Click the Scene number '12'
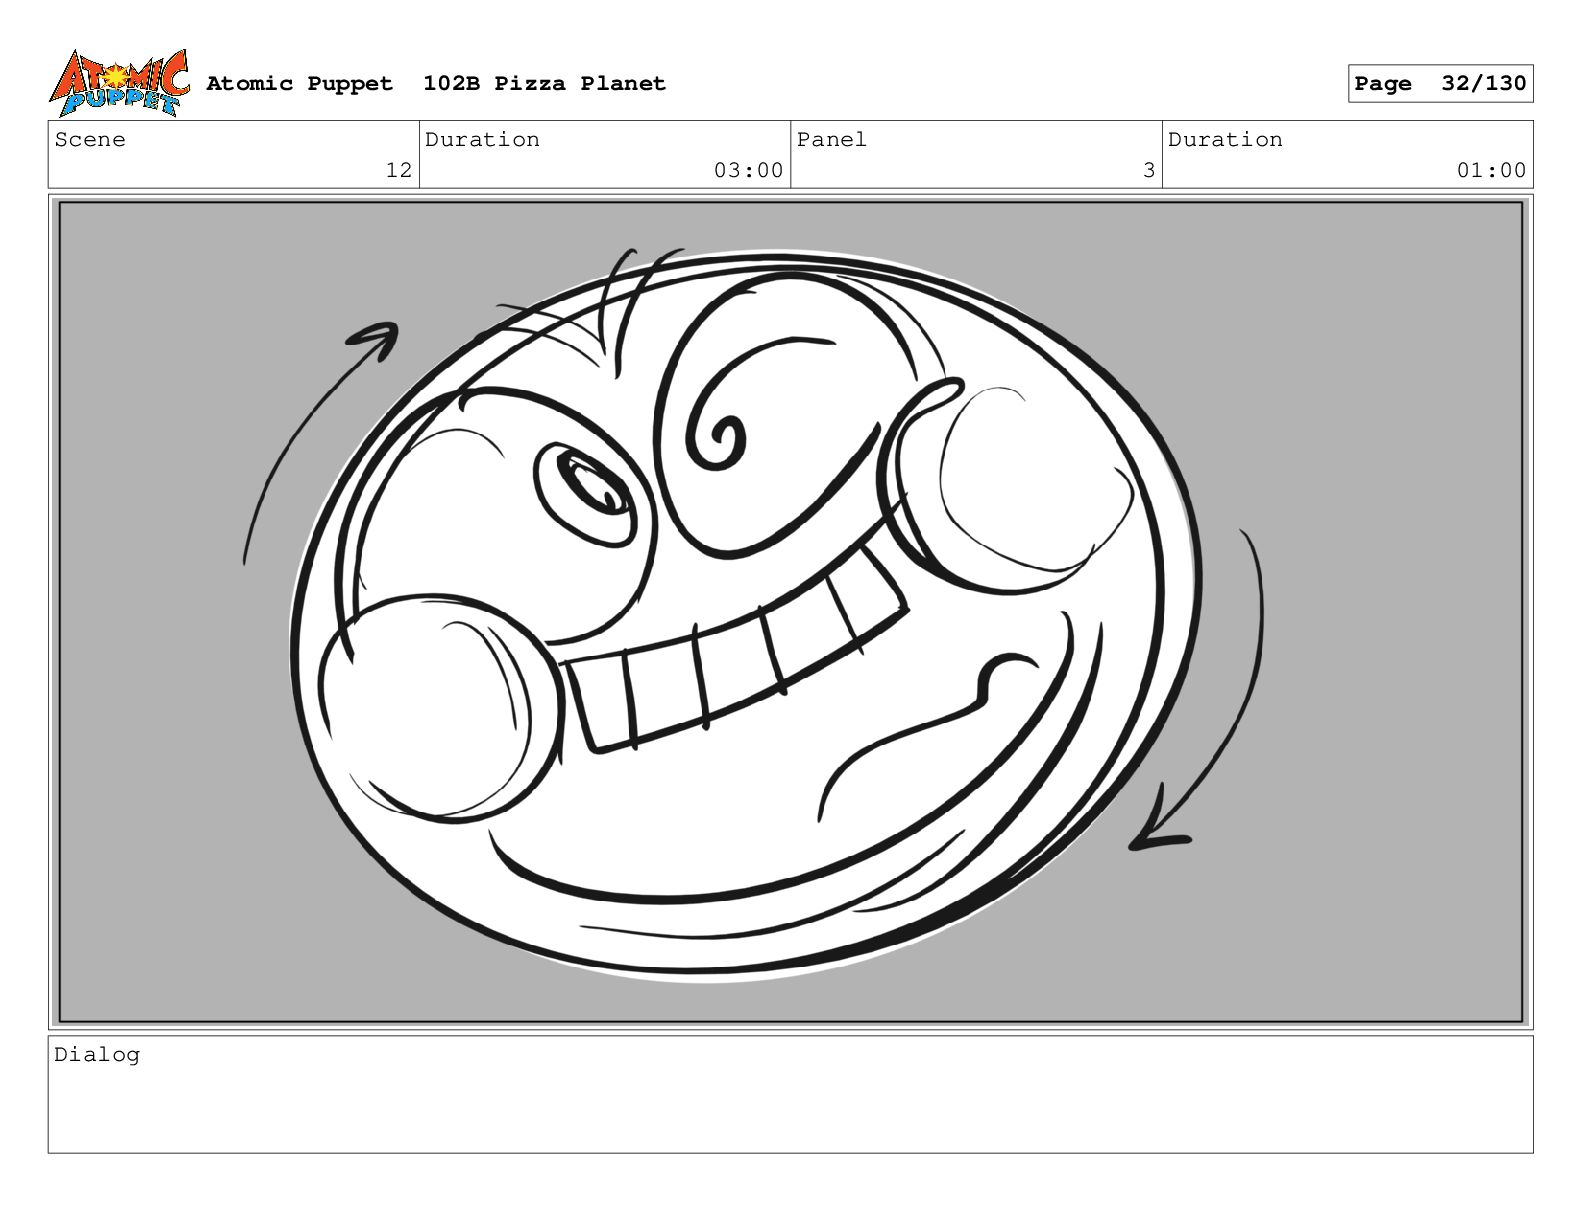The height and width of the screenshot is (1225, 1582). (x=399, y=170)
